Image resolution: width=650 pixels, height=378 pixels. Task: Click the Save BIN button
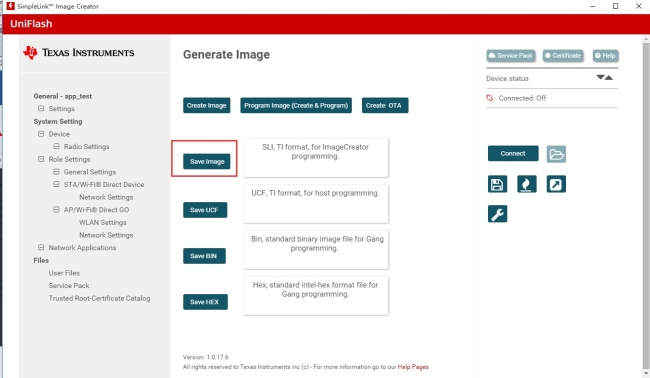(204, 256)
